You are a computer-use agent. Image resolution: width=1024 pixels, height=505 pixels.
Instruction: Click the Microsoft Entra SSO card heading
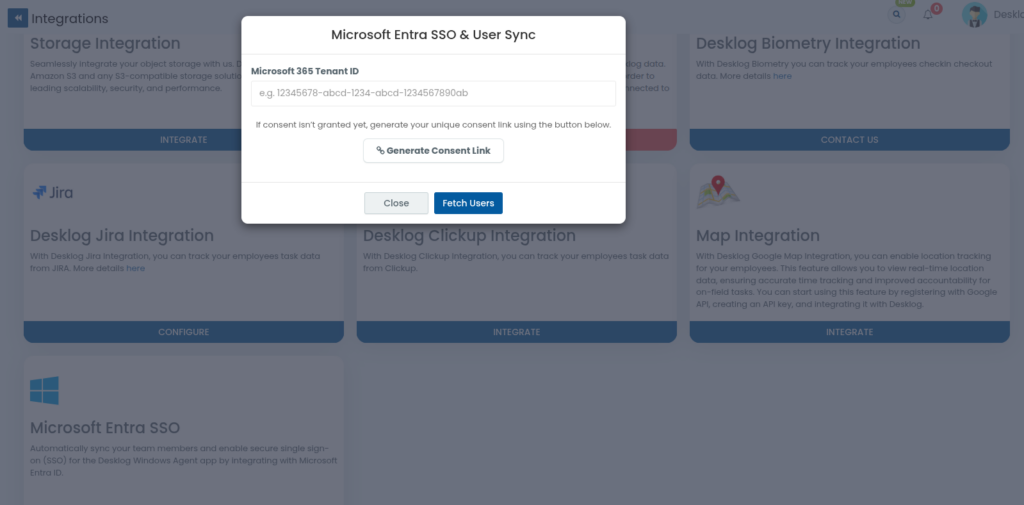105,428
